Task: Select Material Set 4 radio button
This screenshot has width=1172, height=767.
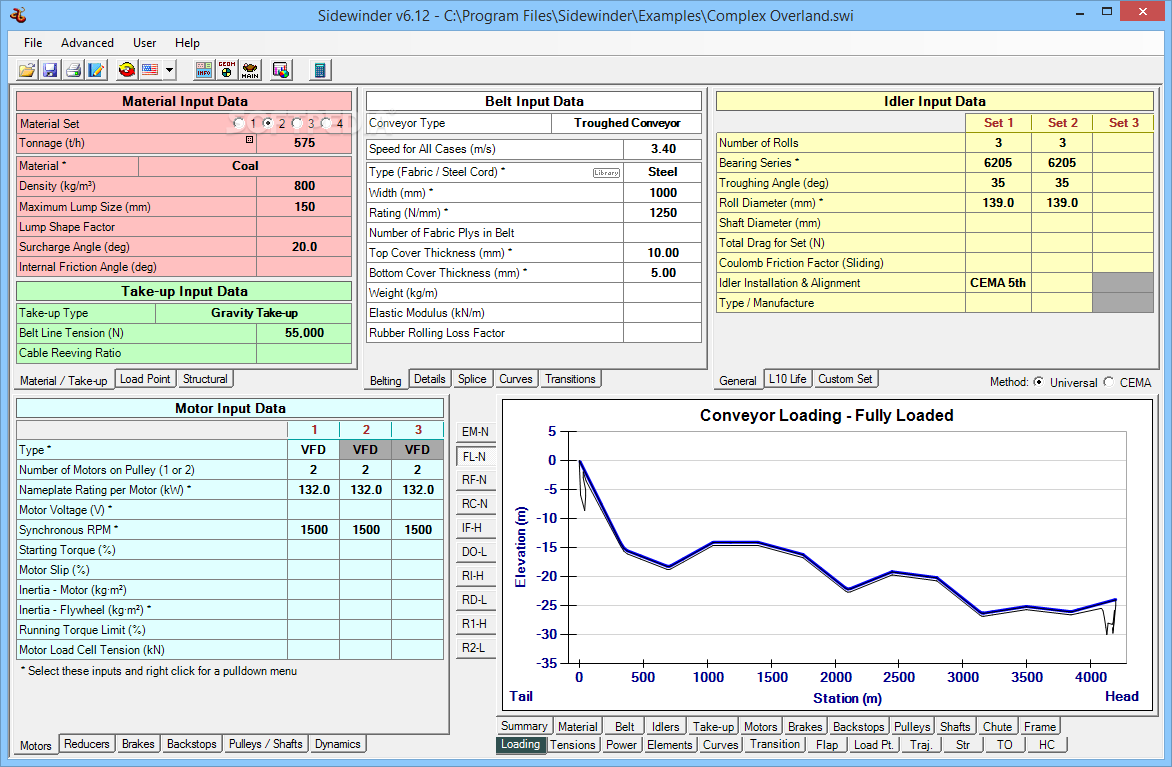Action: [x=326, y=123]
